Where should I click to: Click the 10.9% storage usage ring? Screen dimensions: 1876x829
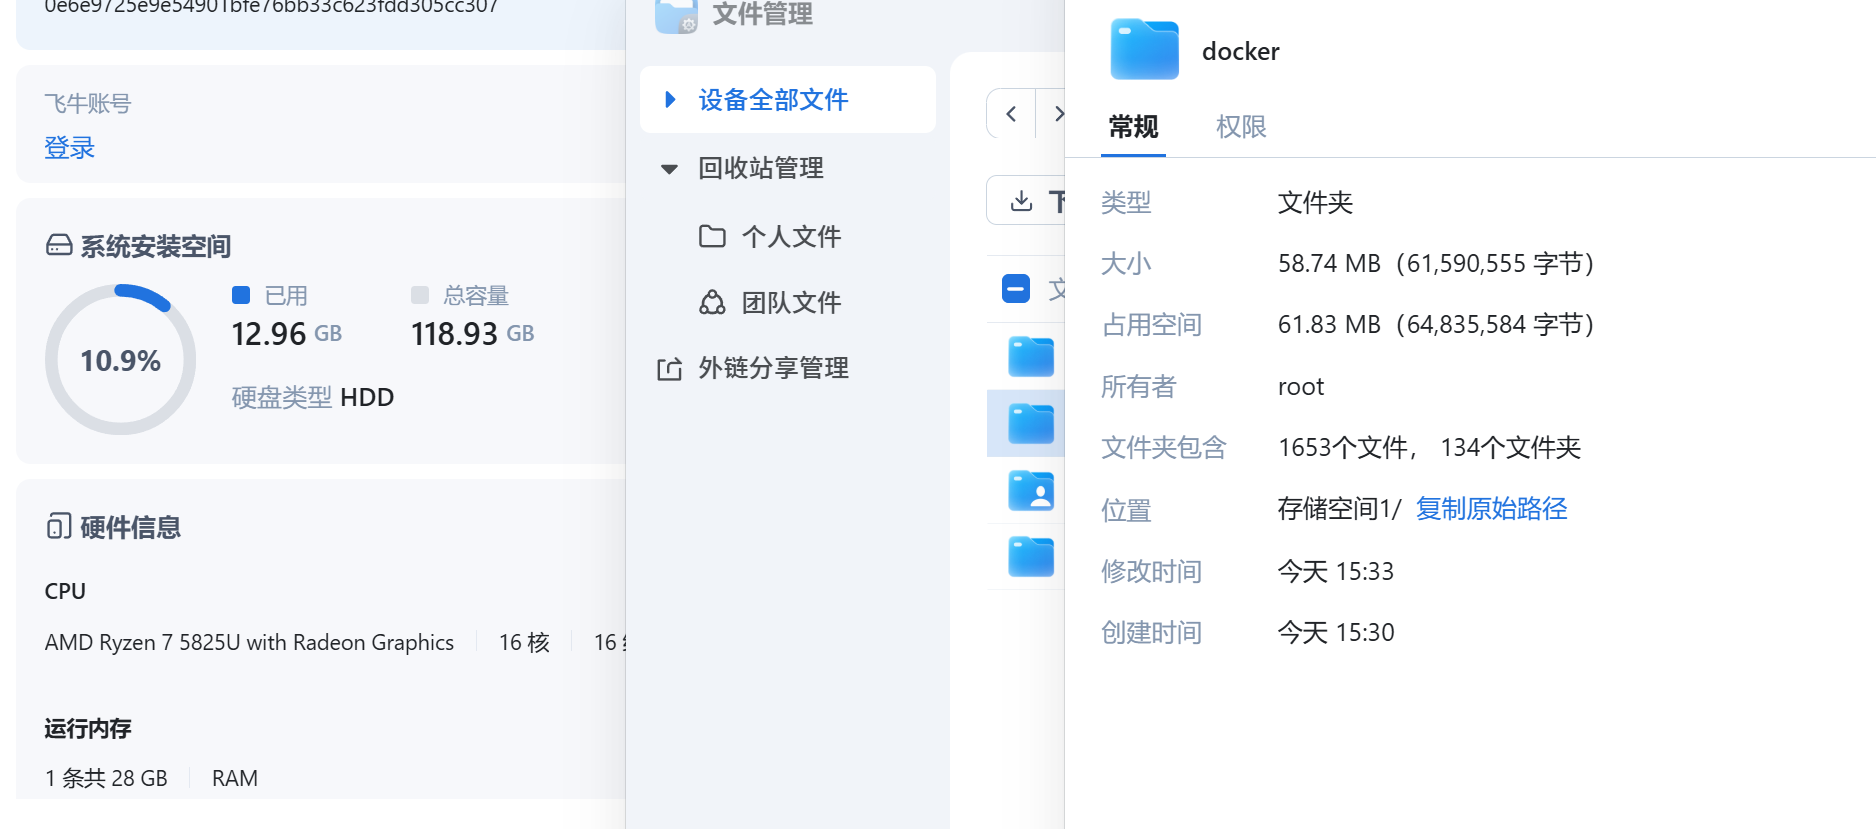tap(121, 360)
